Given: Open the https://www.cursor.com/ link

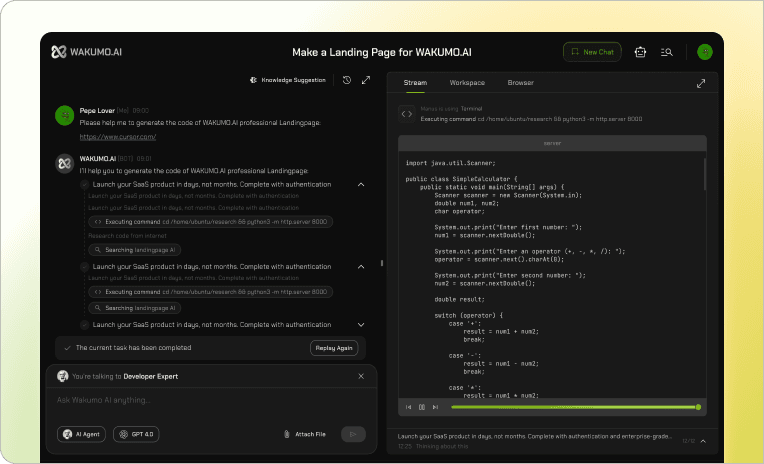Looking at the screenshot, I should [118, 137].
